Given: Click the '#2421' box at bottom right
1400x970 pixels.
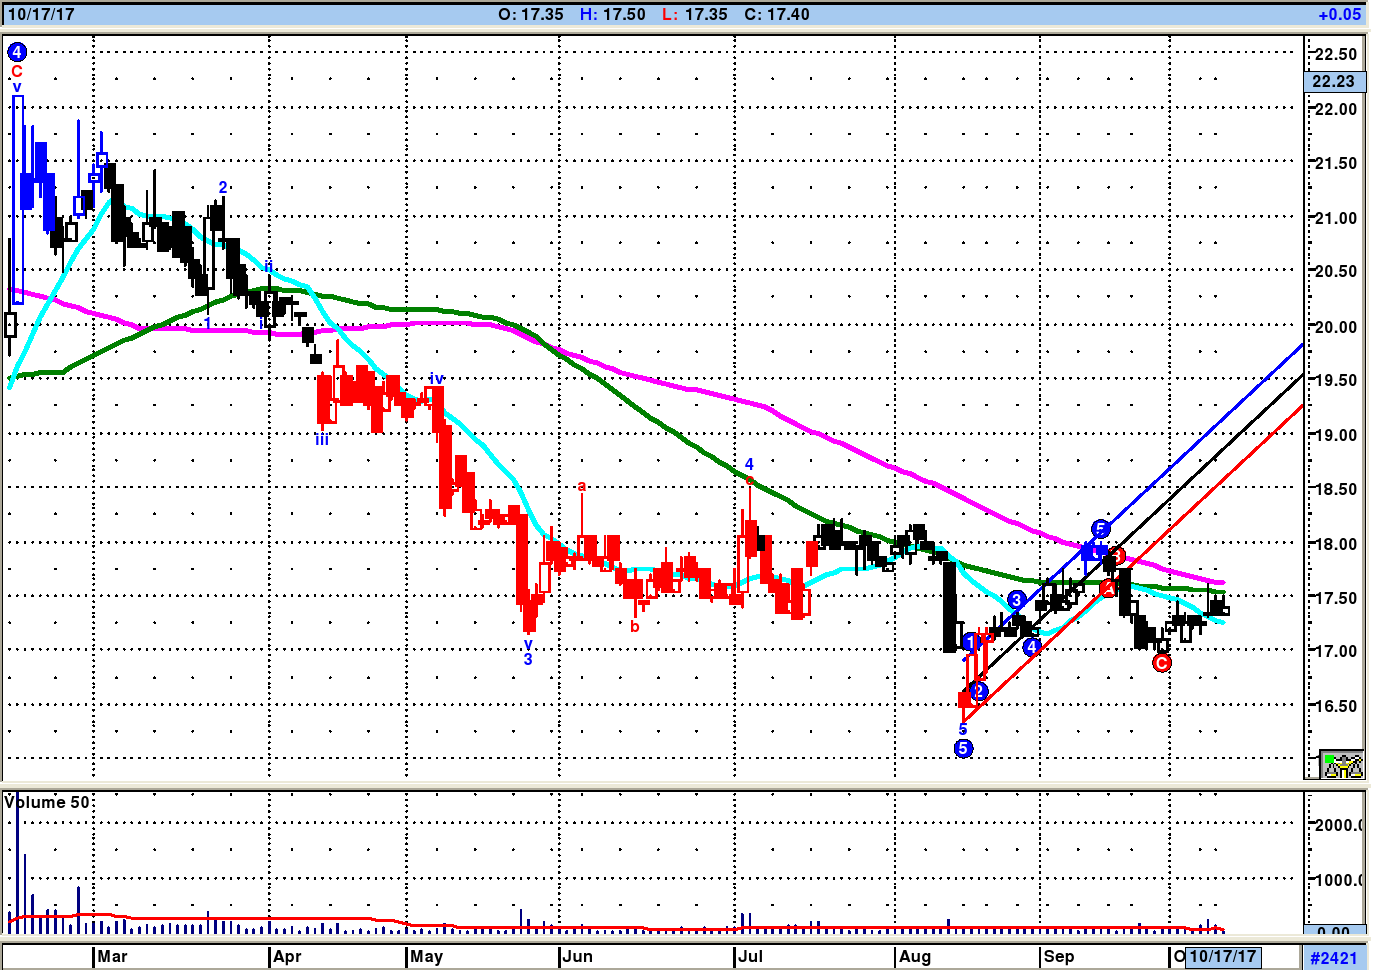Looking at the screenshot, I should click(1334, 958).
